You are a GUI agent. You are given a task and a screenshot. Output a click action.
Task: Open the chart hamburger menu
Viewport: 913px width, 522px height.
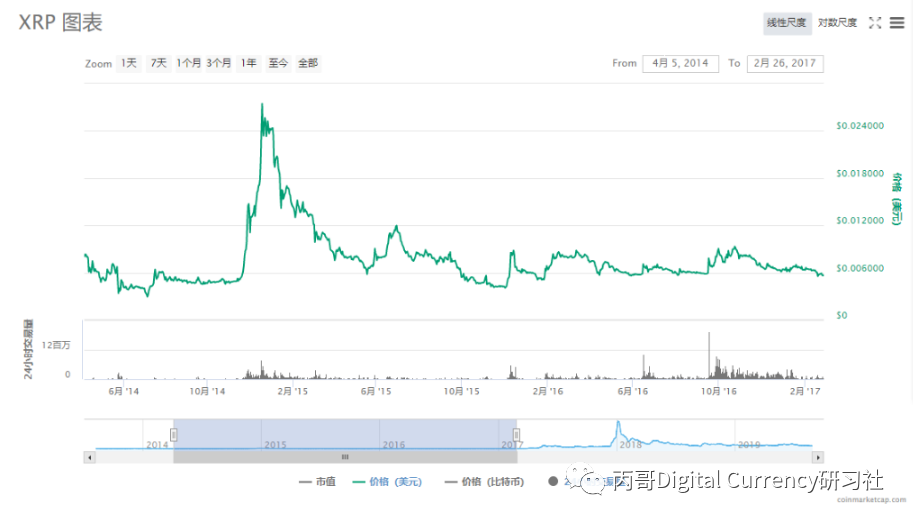[897, 23]
